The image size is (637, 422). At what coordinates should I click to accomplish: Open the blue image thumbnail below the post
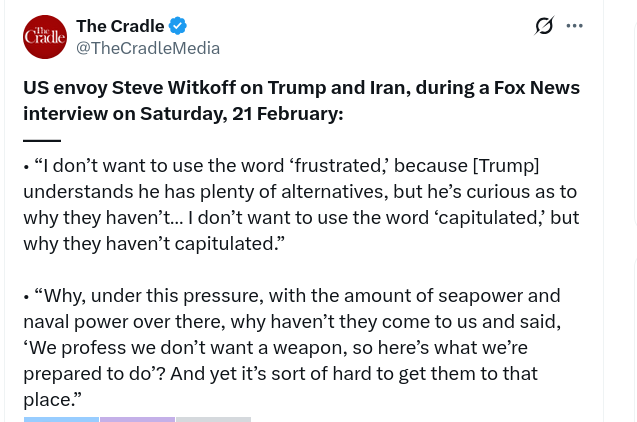pos(61,419)
